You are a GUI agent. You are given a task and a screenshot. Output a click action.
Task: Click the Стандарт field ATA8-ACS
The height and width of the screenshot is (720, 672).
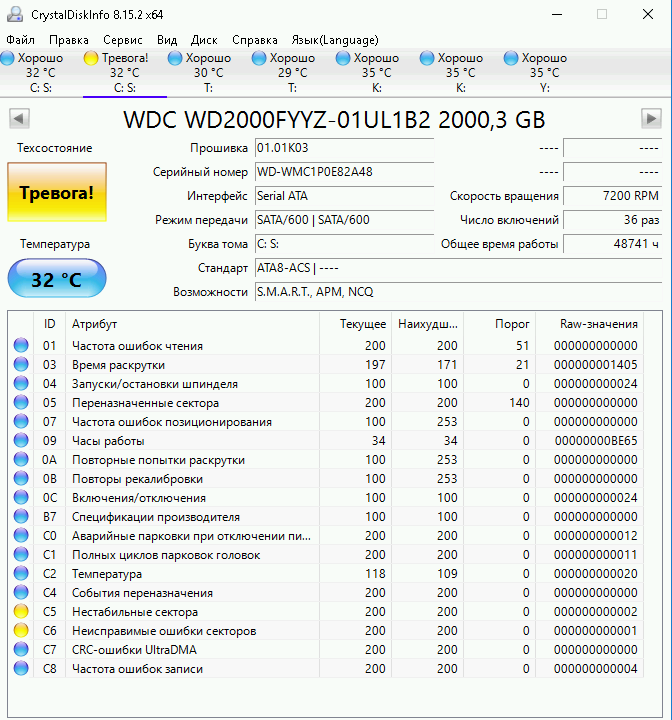coord(458,268)
